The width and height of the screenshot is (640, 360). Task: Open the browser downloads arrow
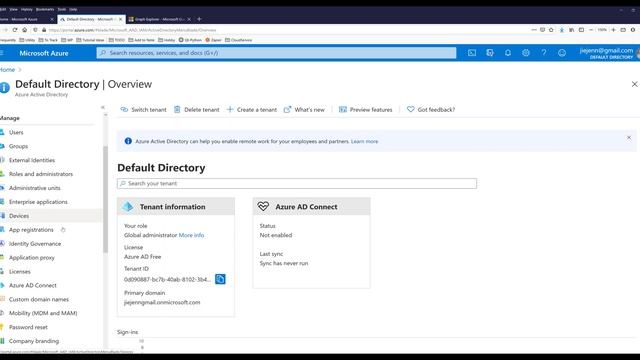pos(562,30)
